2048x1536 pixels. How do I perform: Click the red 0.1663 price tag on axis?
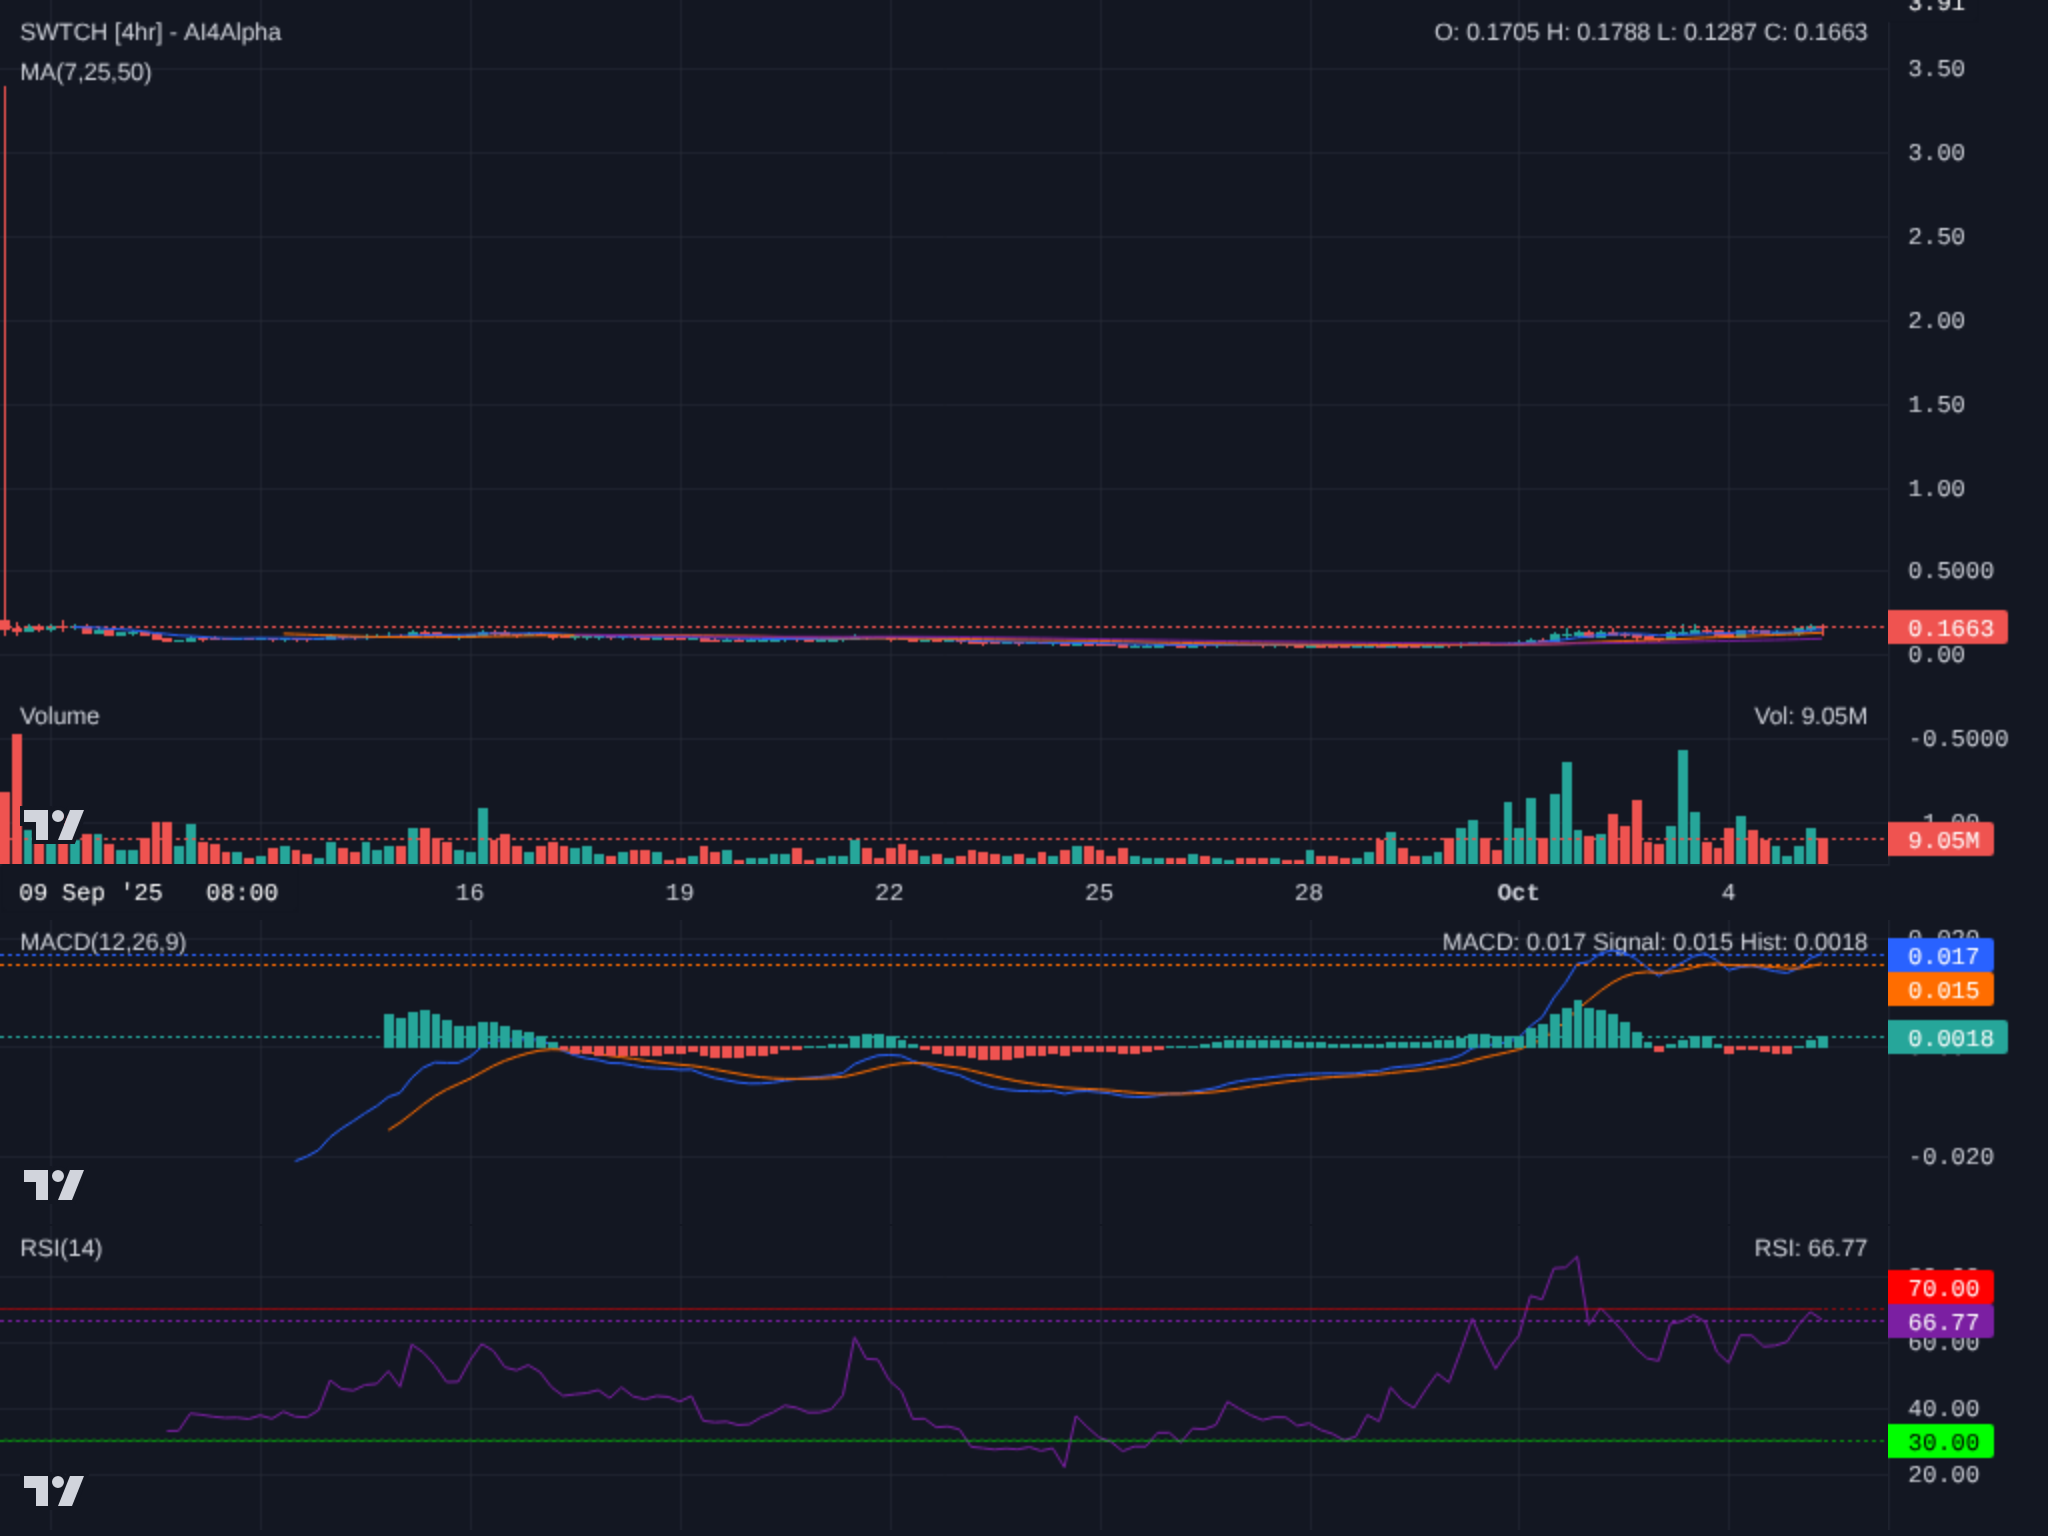[x=1948, y=627]
